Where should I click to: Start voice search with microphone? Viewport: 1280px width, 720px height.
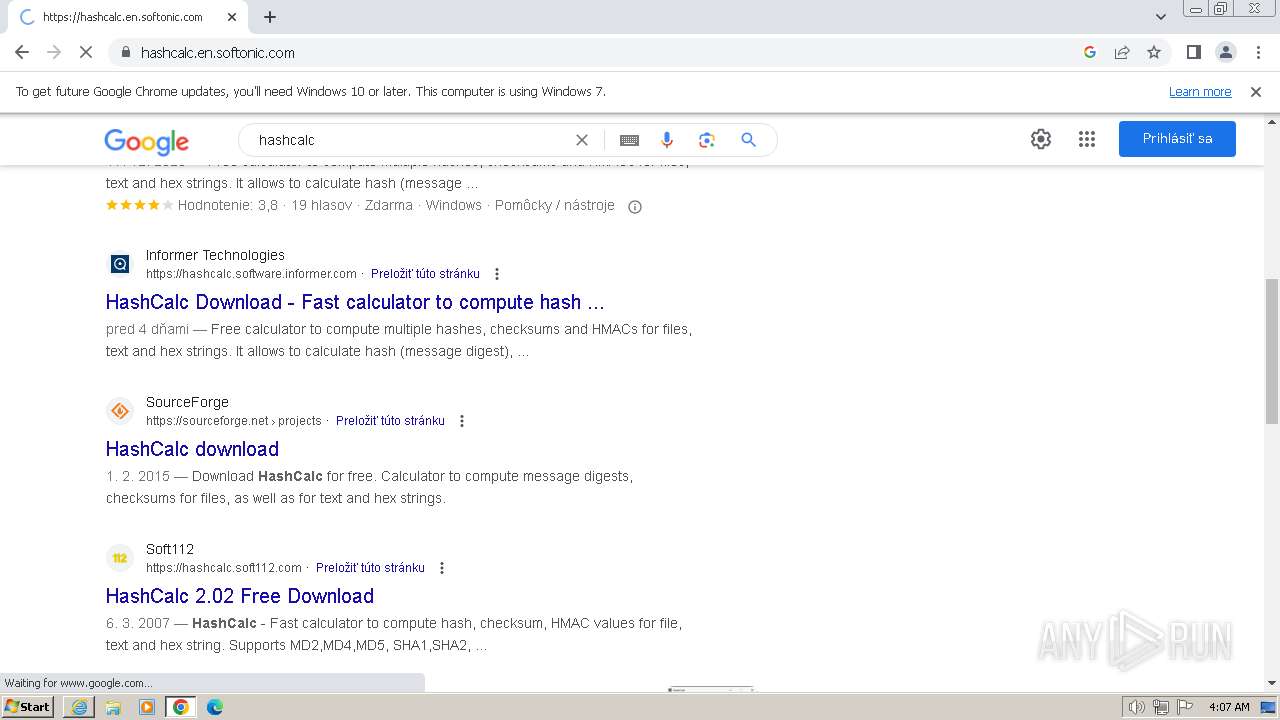(x=667, y=140)
